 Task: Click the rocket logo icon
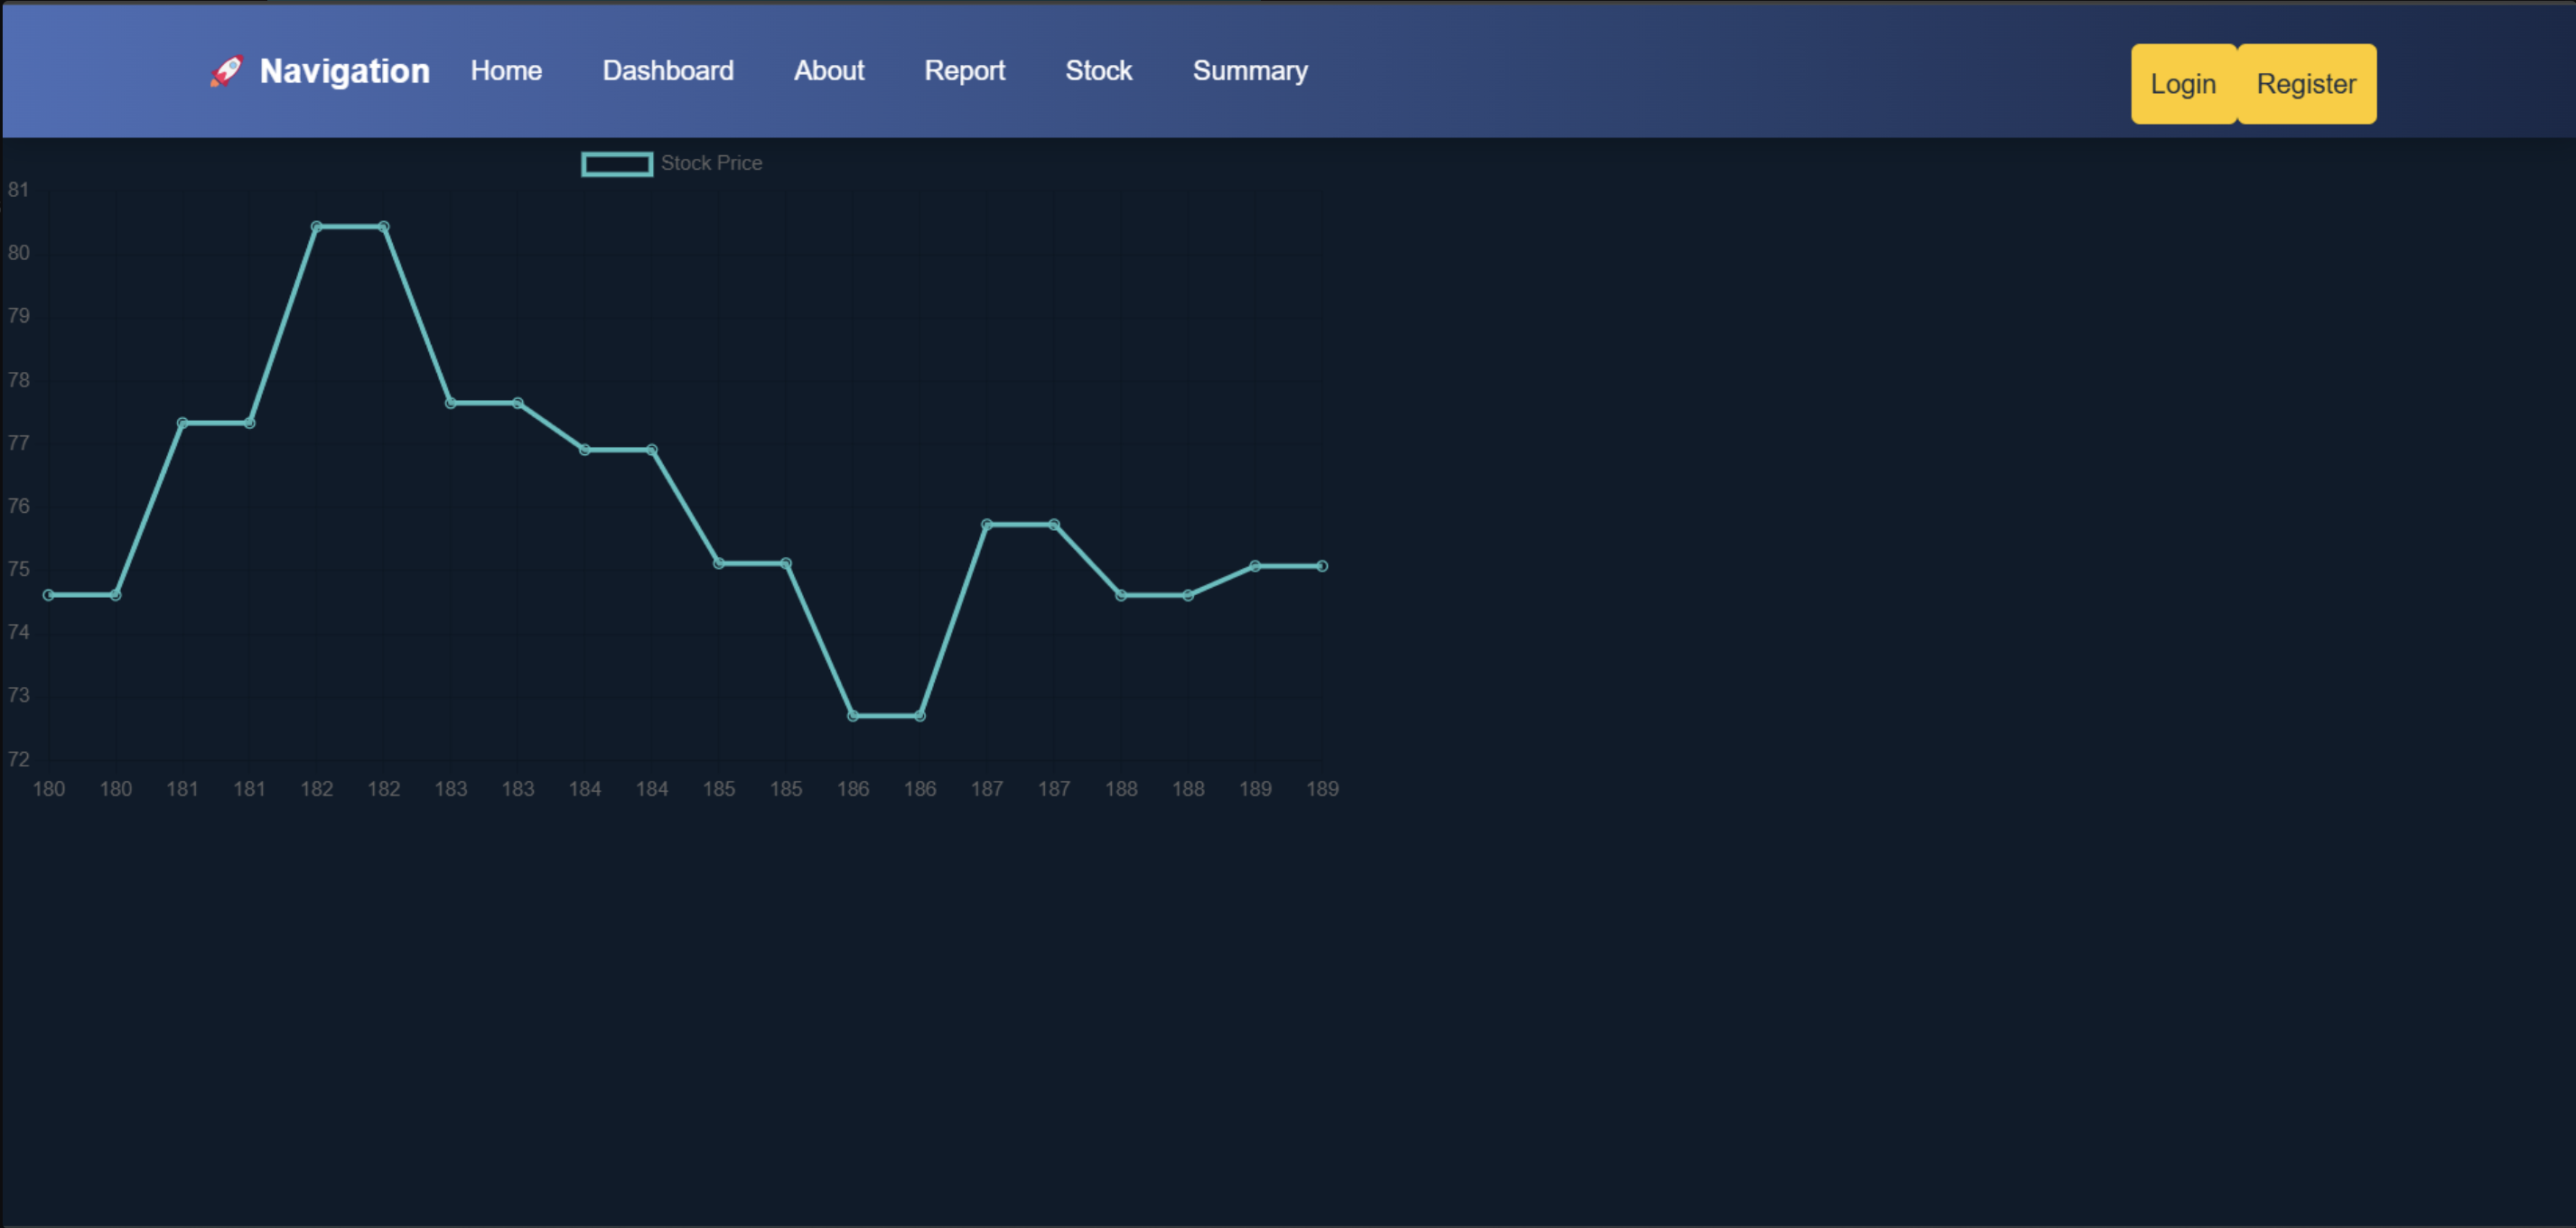point(226,71)
